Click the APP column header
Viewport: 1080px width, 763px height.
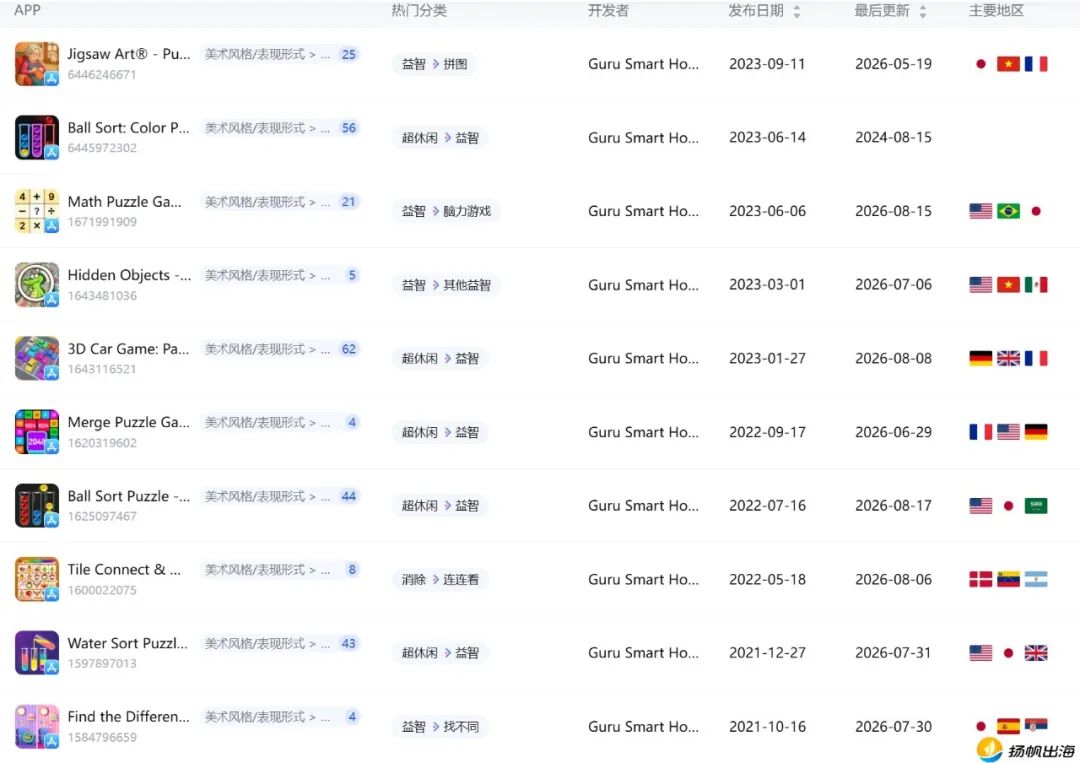pyautogui.click(x=27, y=10)
